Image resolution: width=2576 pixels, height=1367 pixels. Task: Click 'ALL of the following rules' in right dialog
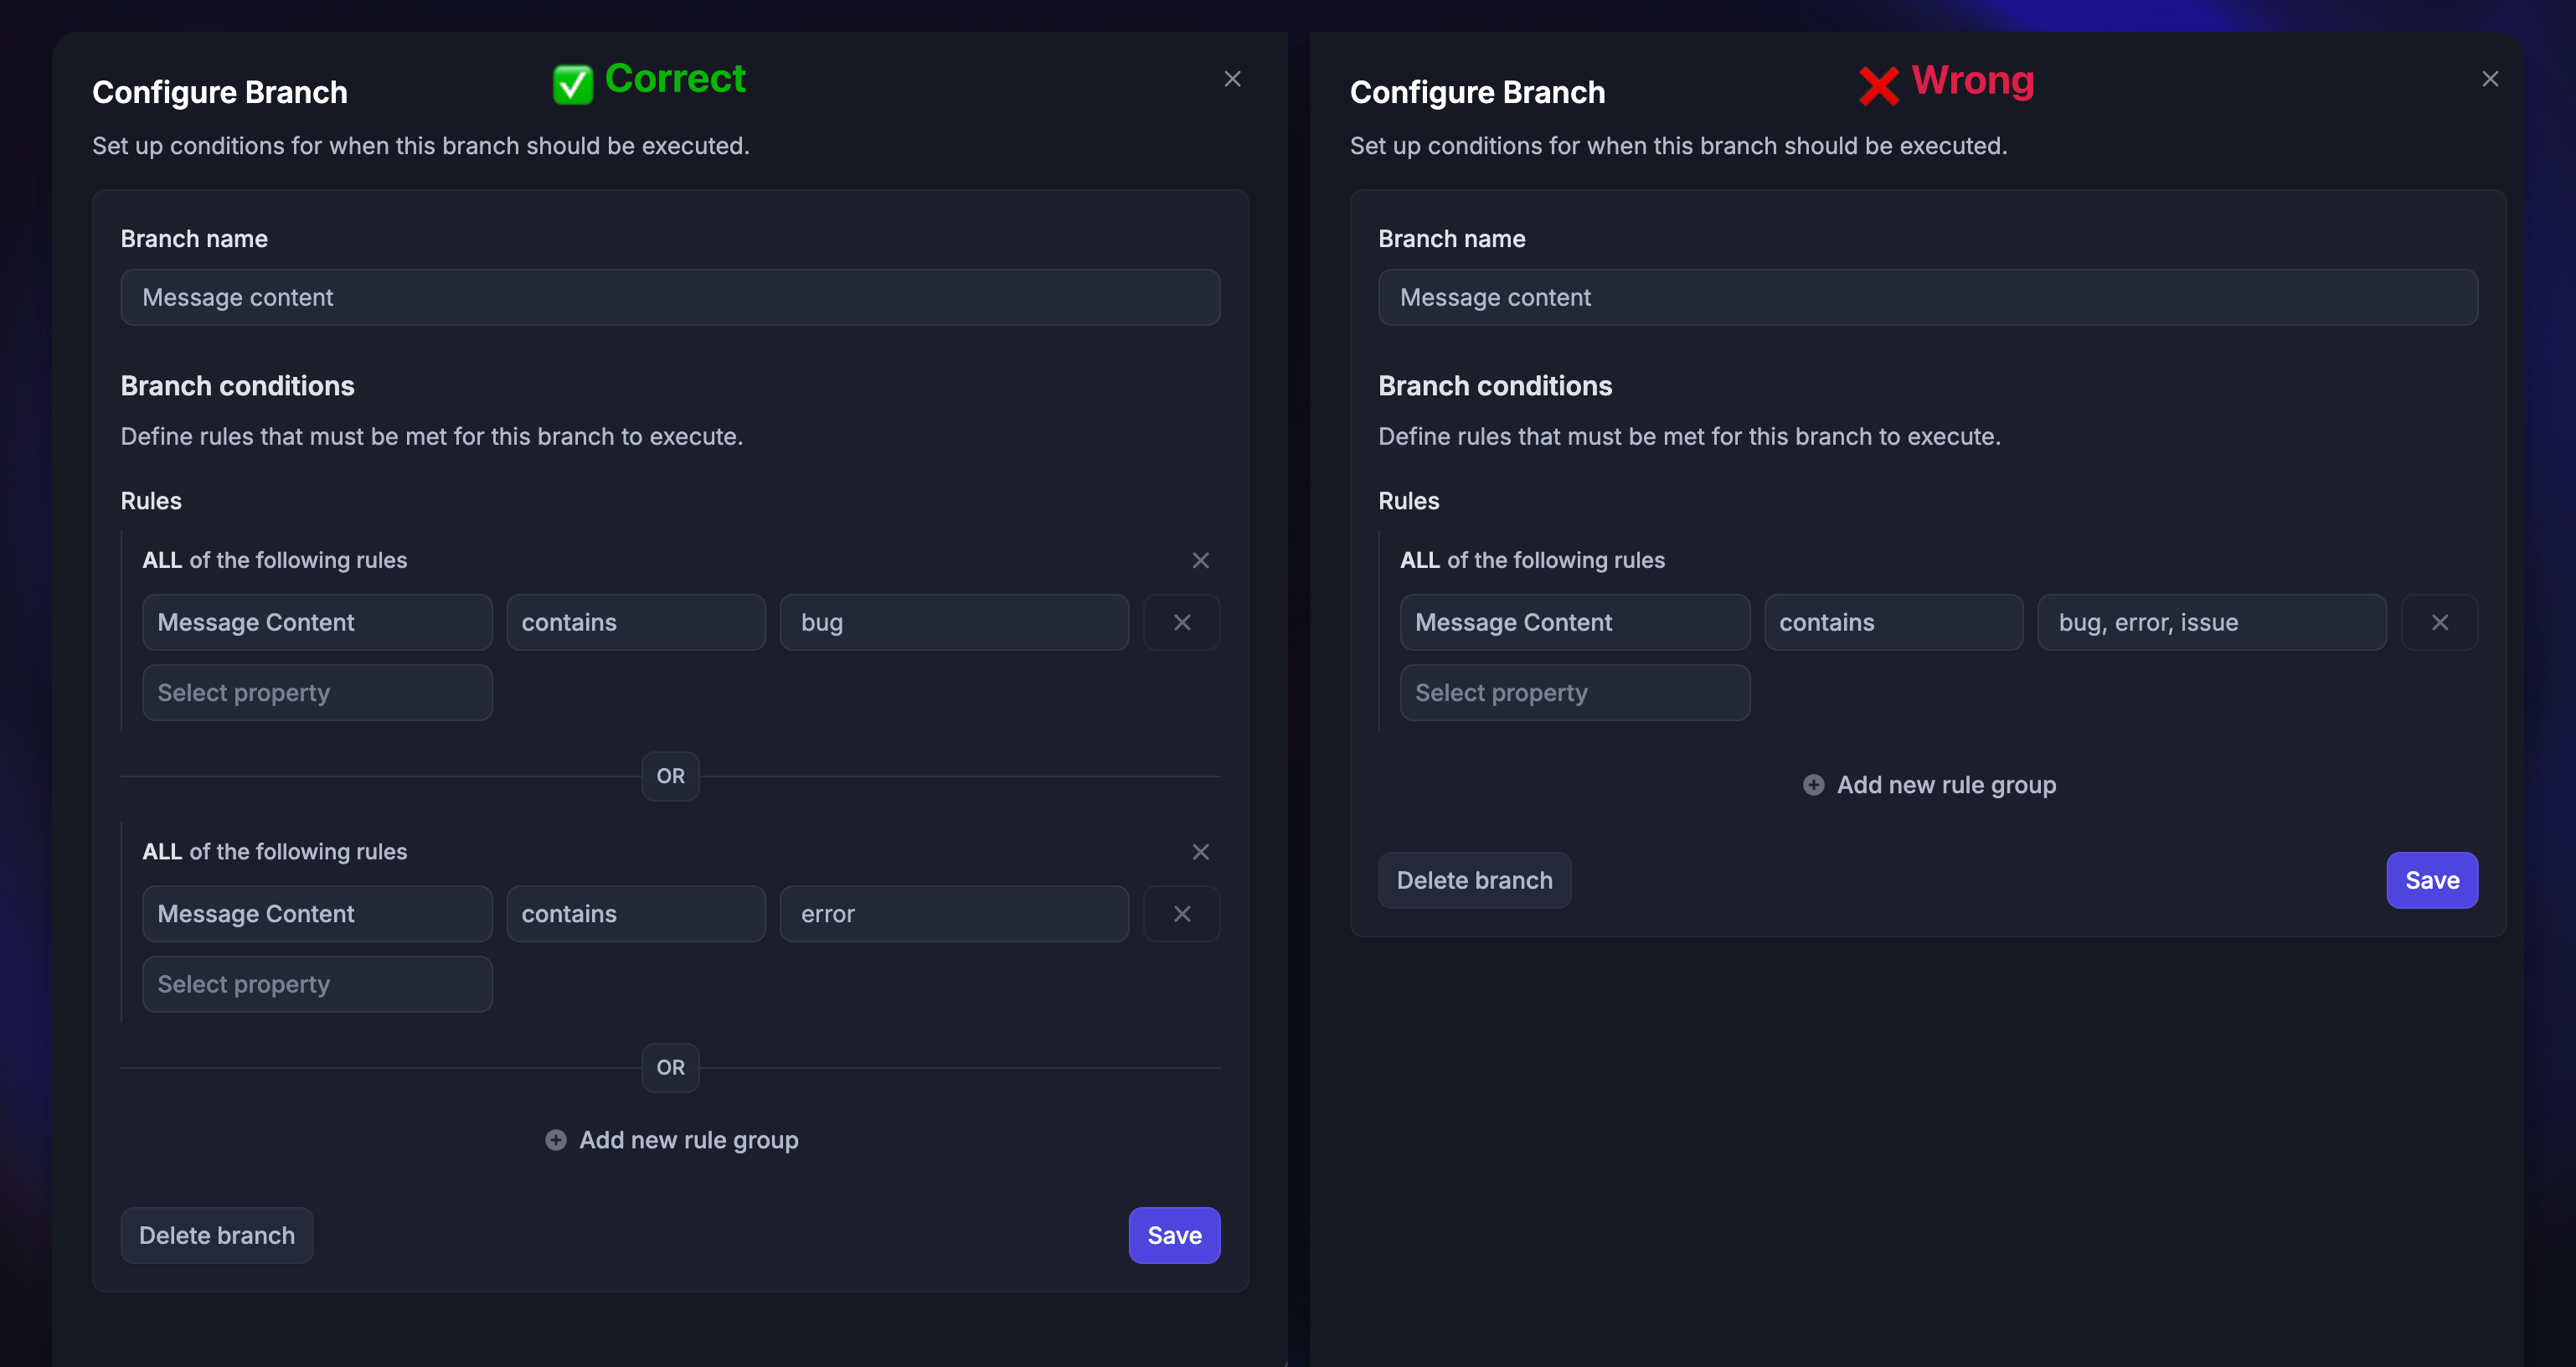1533,561
